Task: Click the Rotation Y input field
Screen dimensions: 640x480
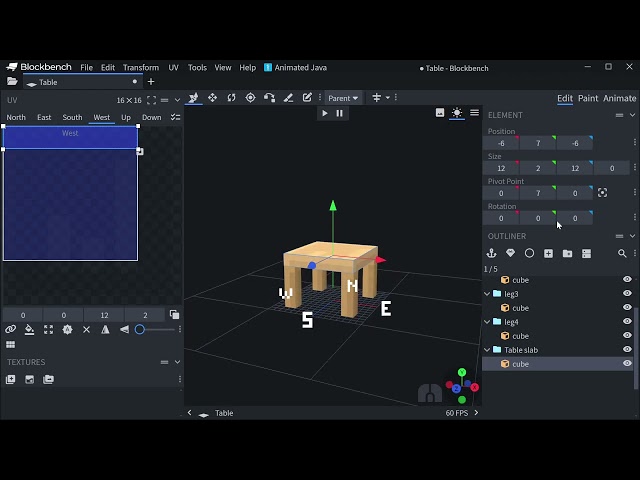Action: click(x=538, y=218)
